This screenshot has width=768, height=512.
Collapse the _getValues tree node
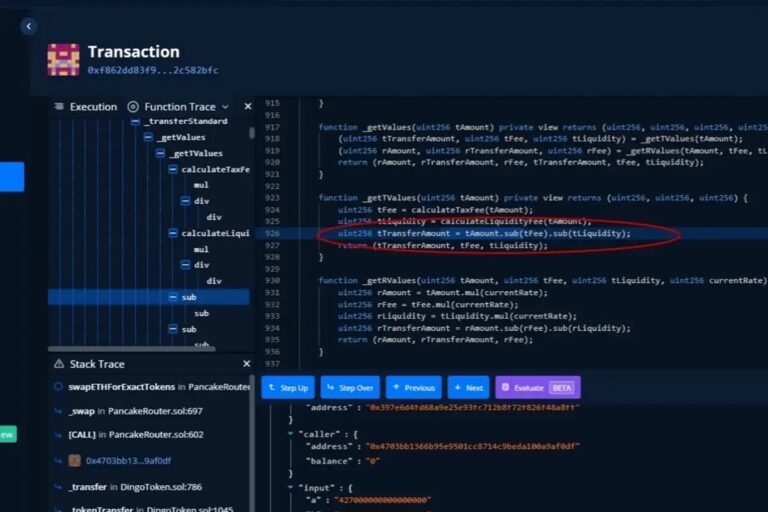(x=148, y=137)
